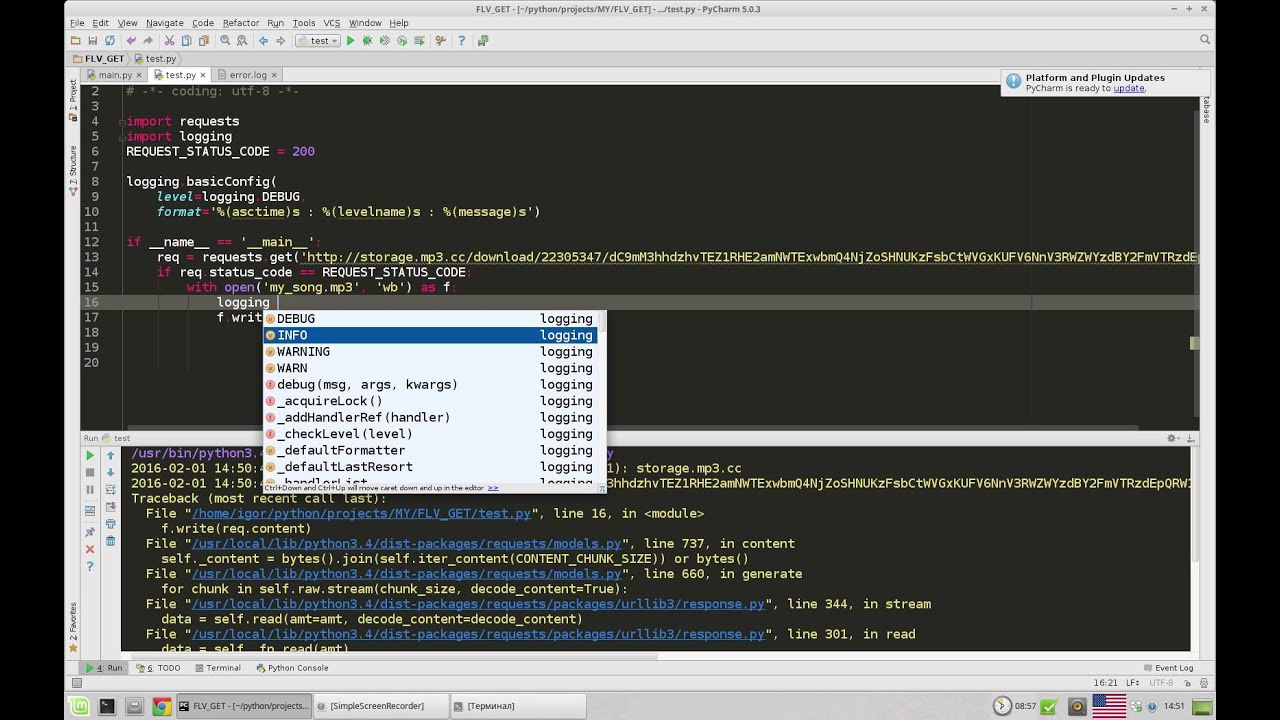Switch to the main.py editor tab

115,75
